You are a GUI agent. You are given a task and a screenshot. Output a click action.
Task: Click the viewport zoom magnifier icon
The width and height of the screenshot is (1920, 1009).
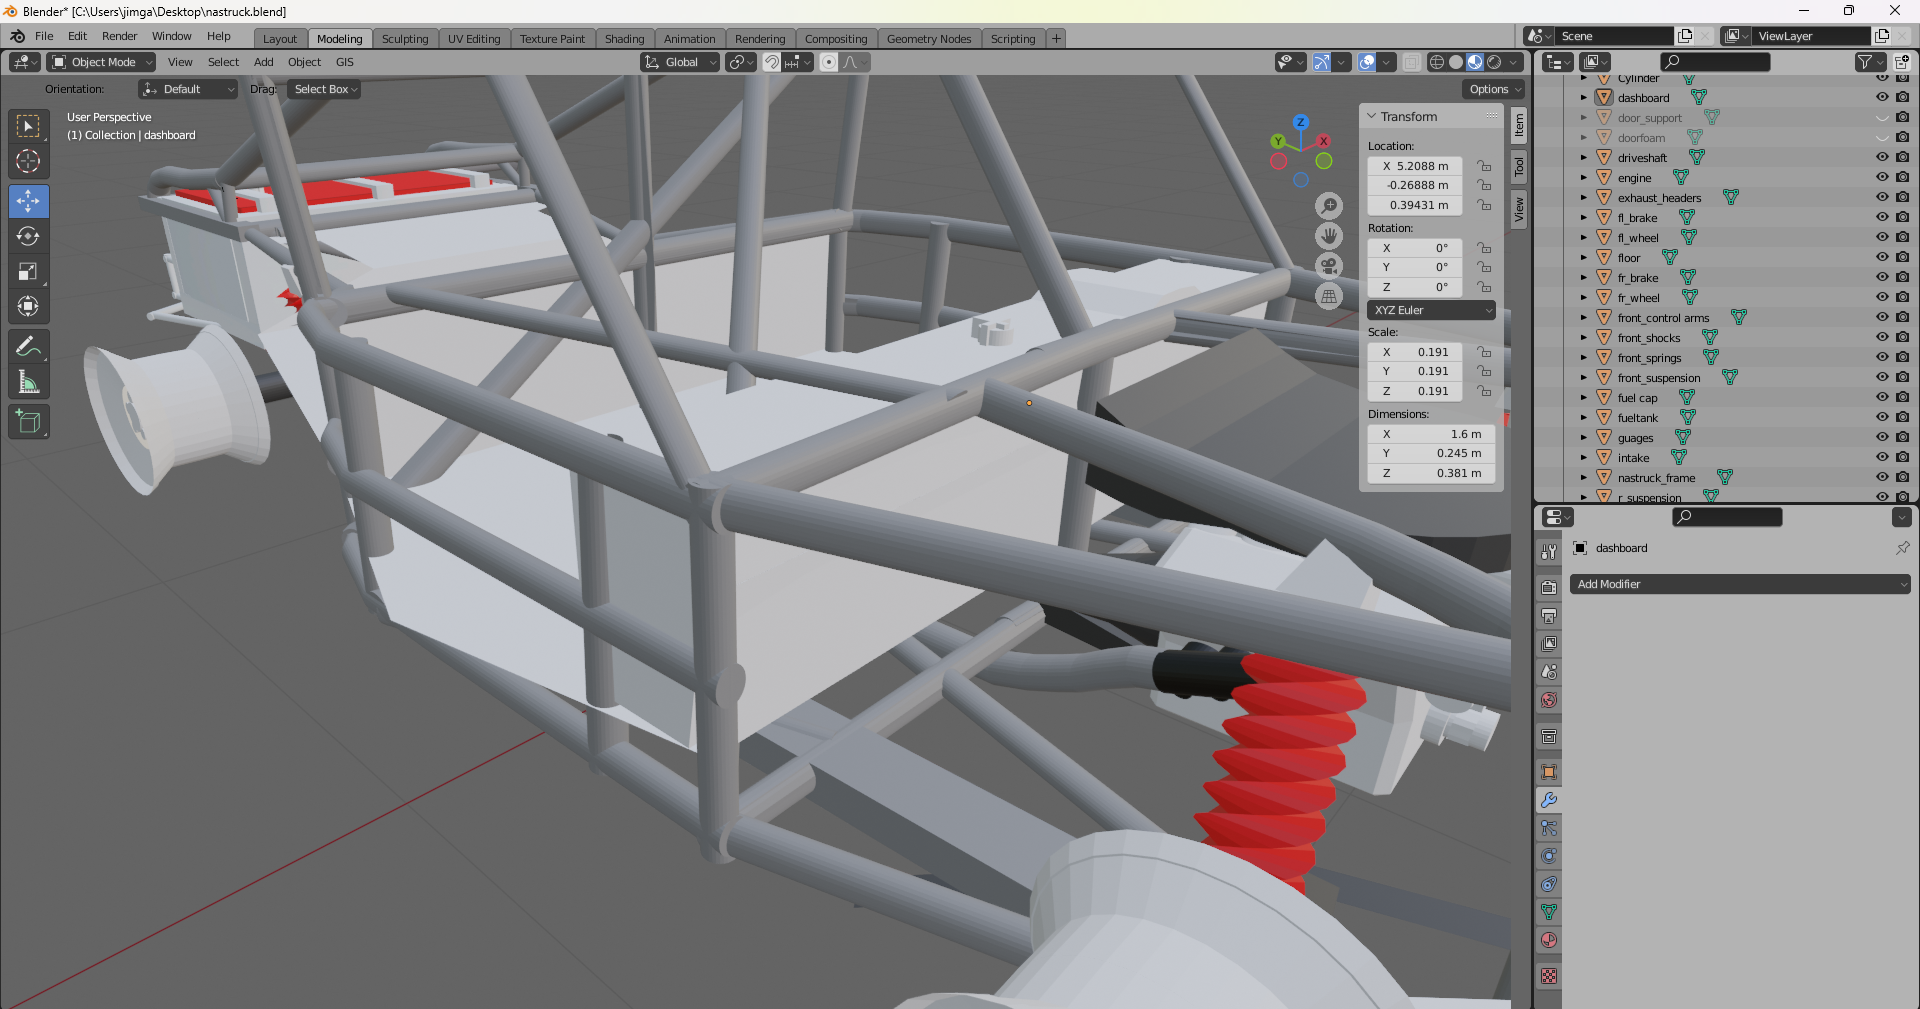[x=1329, y=206]
